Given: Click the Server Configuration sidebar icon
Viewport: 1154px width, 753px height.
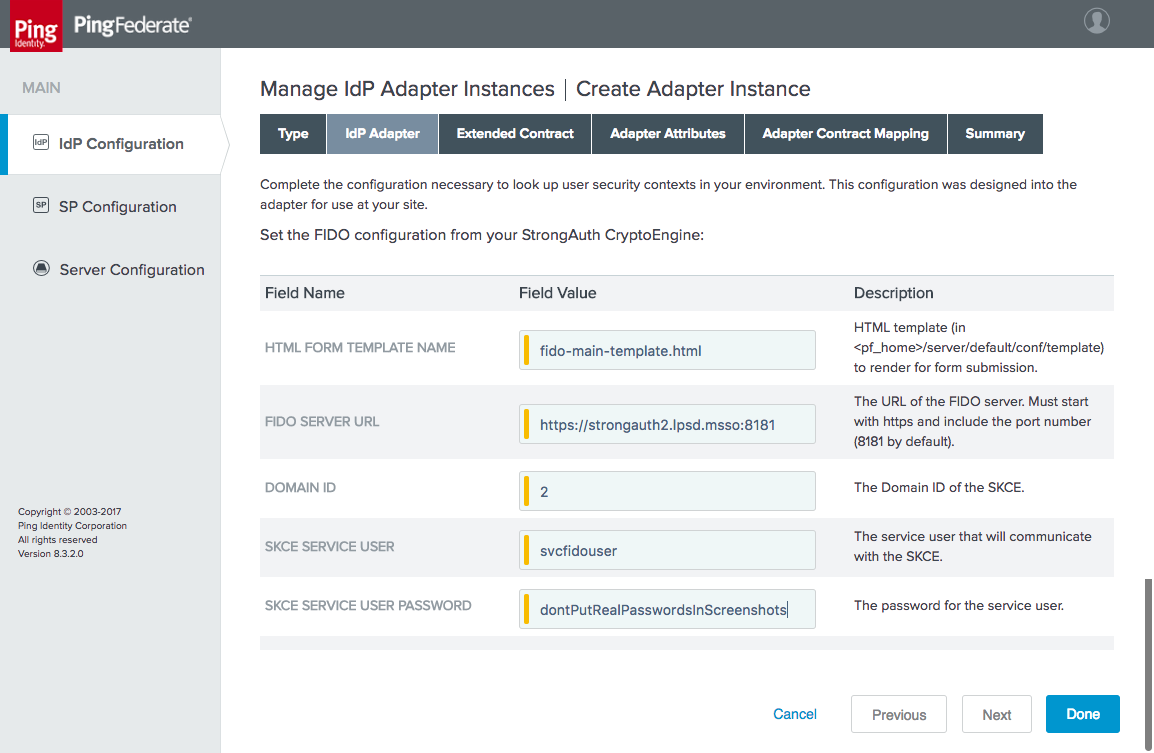Looking at the screenshot, I should pos(41,268).
